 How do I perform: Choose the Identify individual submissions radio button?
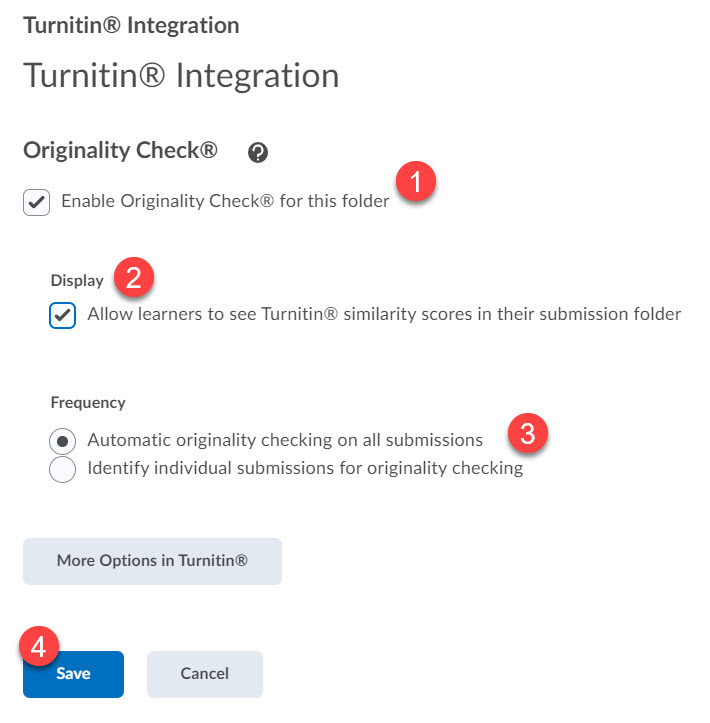pyautogui.click(x=63, y=469)
